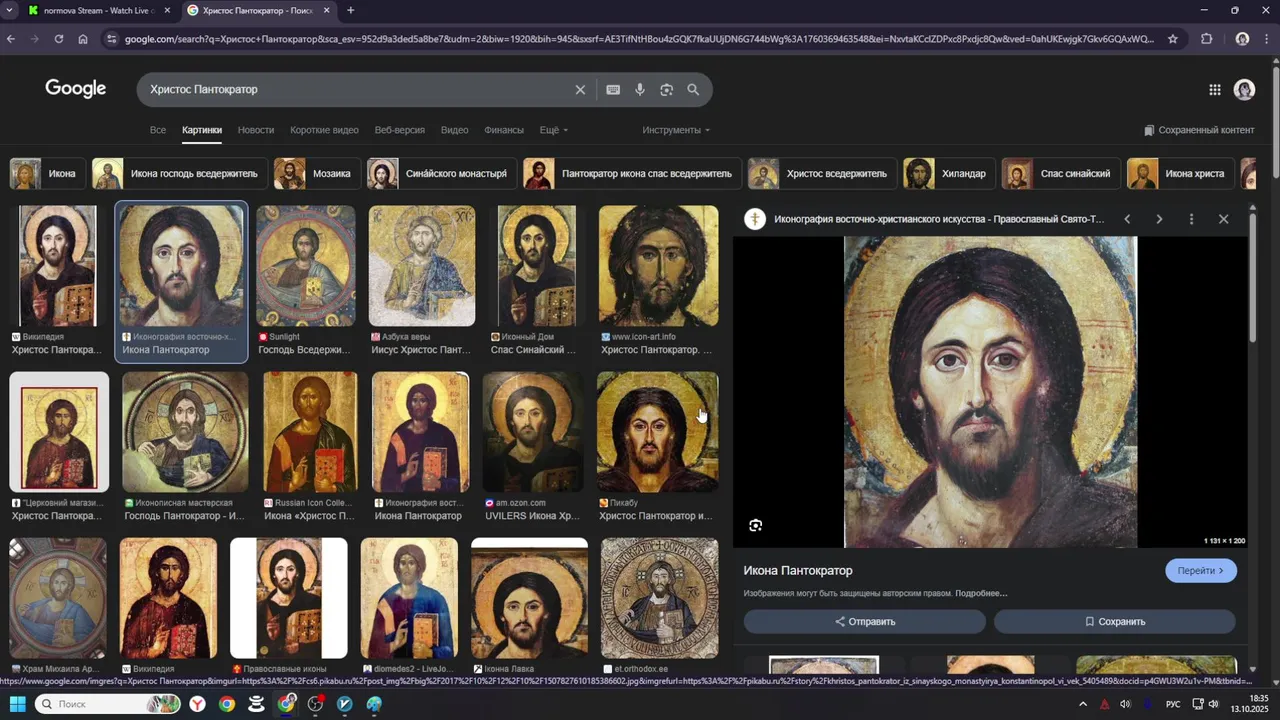Open the Windows Start menu
The height and width of the screenshot is (720, 1280).
coord(17,704)
